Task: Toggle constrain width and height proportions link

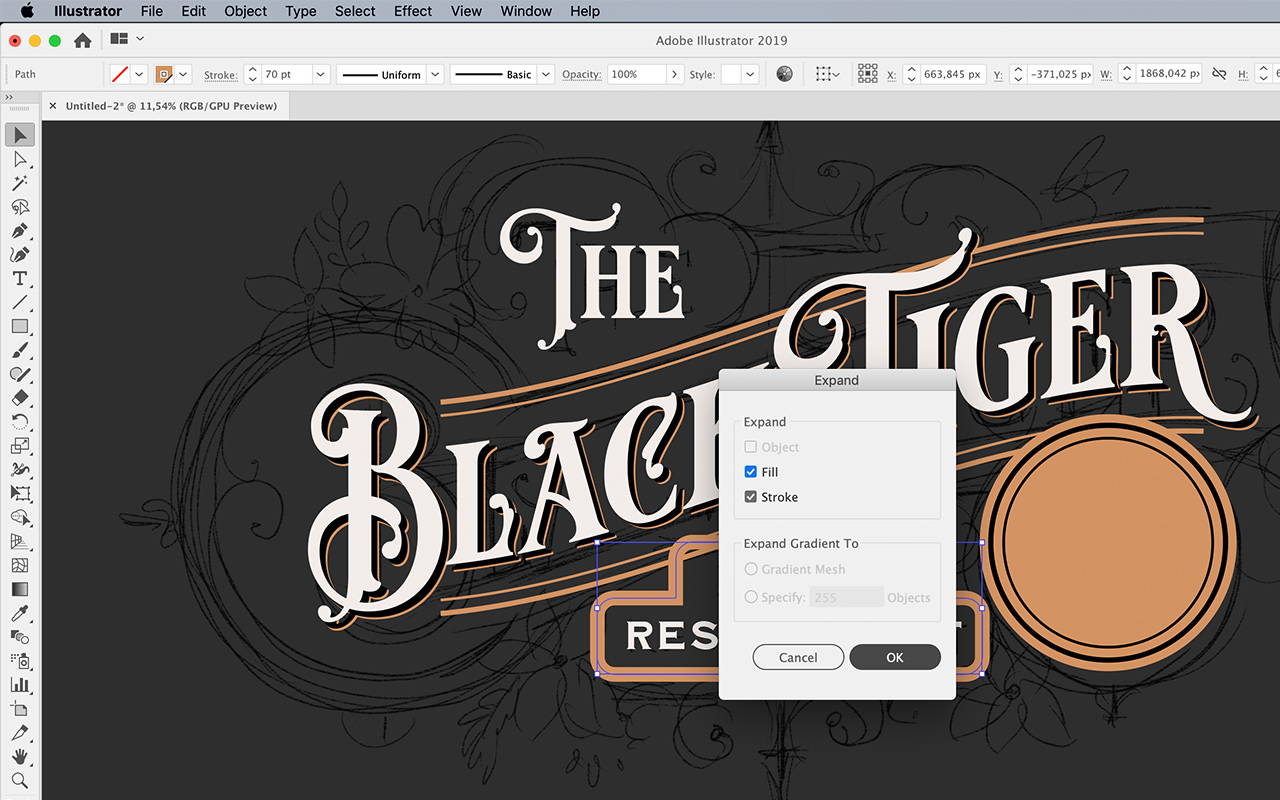Action: 1219,74
